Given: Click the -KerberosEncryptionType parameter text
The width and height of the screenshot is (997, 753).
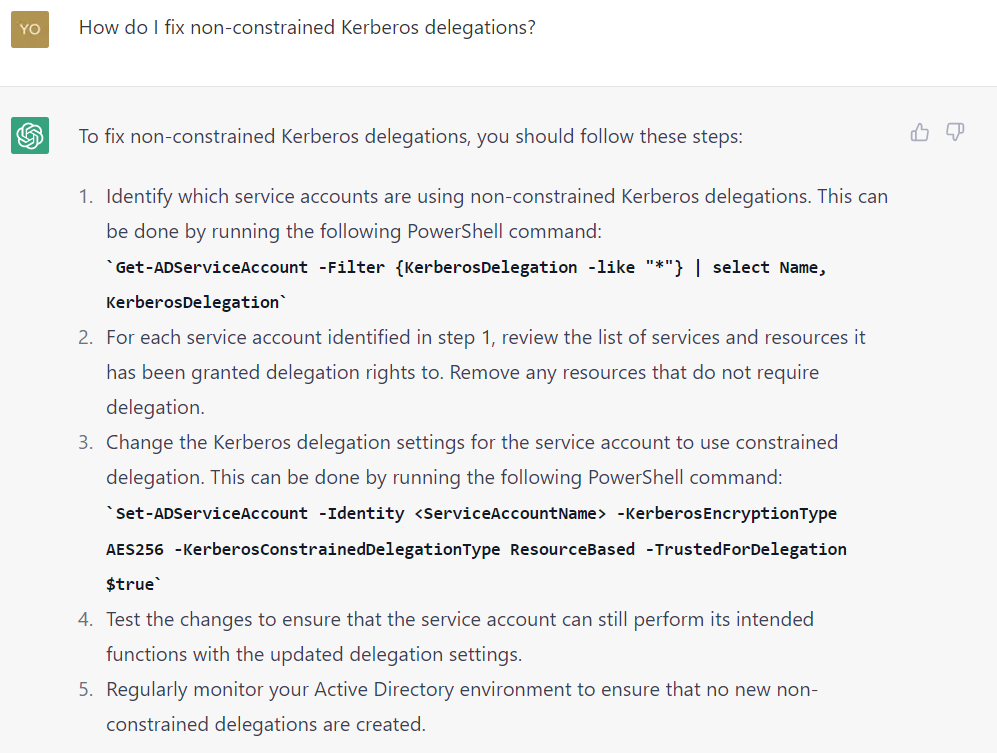Looking at the screenshot, I should pos(726,513).
